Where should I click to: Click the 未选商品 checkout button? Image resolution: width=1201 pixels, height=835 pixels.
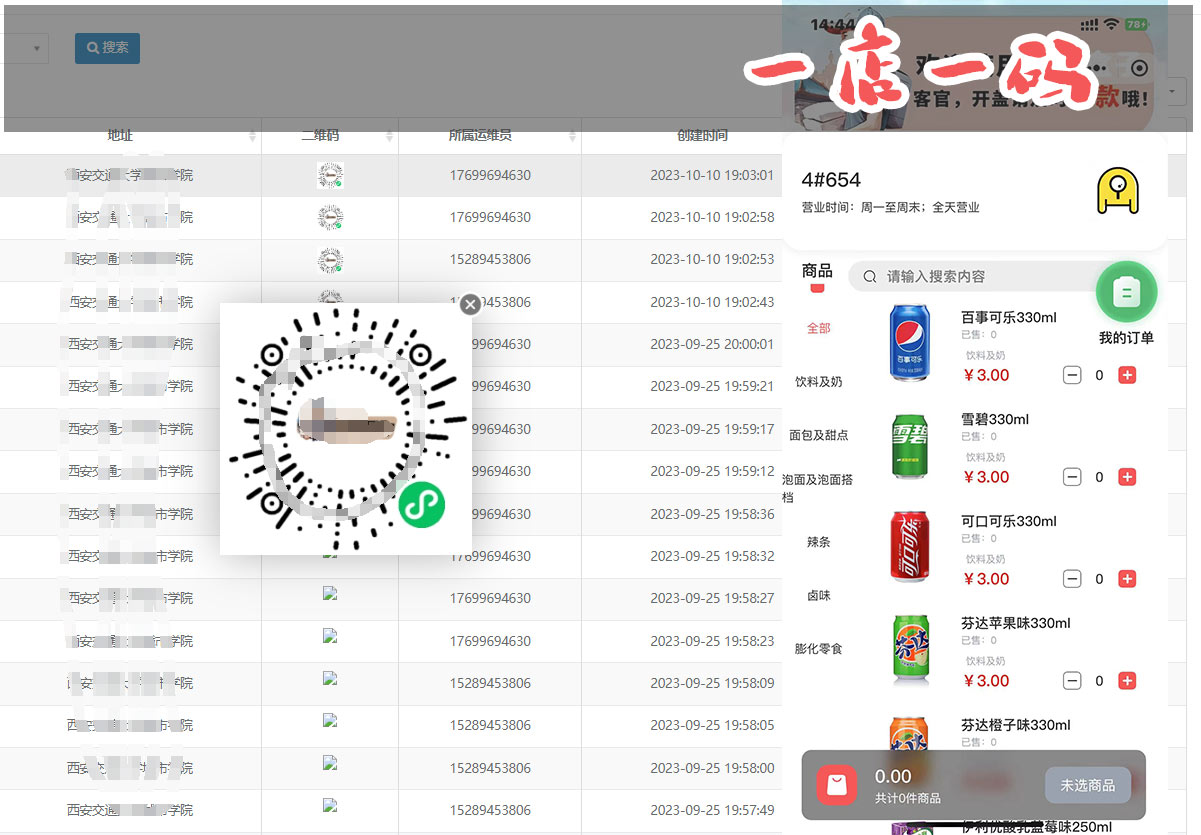click(1088, 785)
